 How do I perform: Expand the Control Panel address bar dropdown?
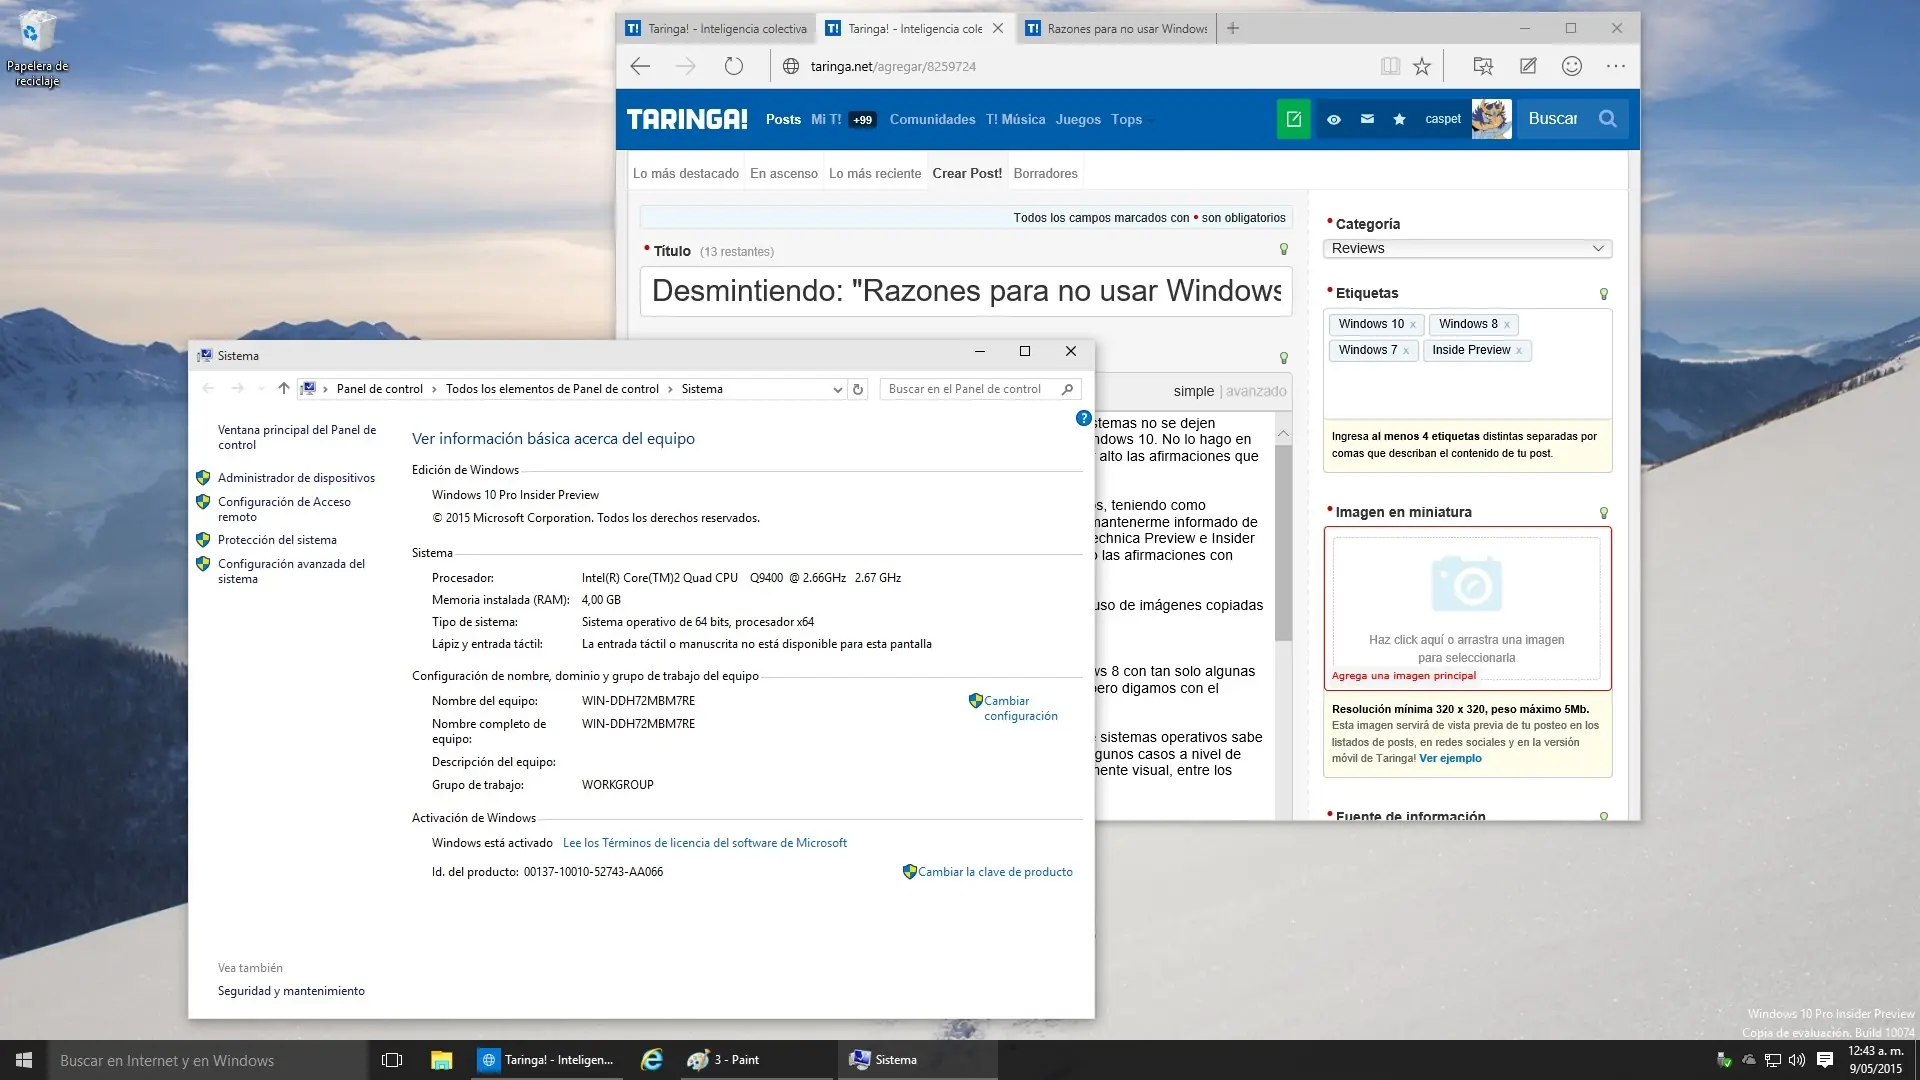(838, 389)
